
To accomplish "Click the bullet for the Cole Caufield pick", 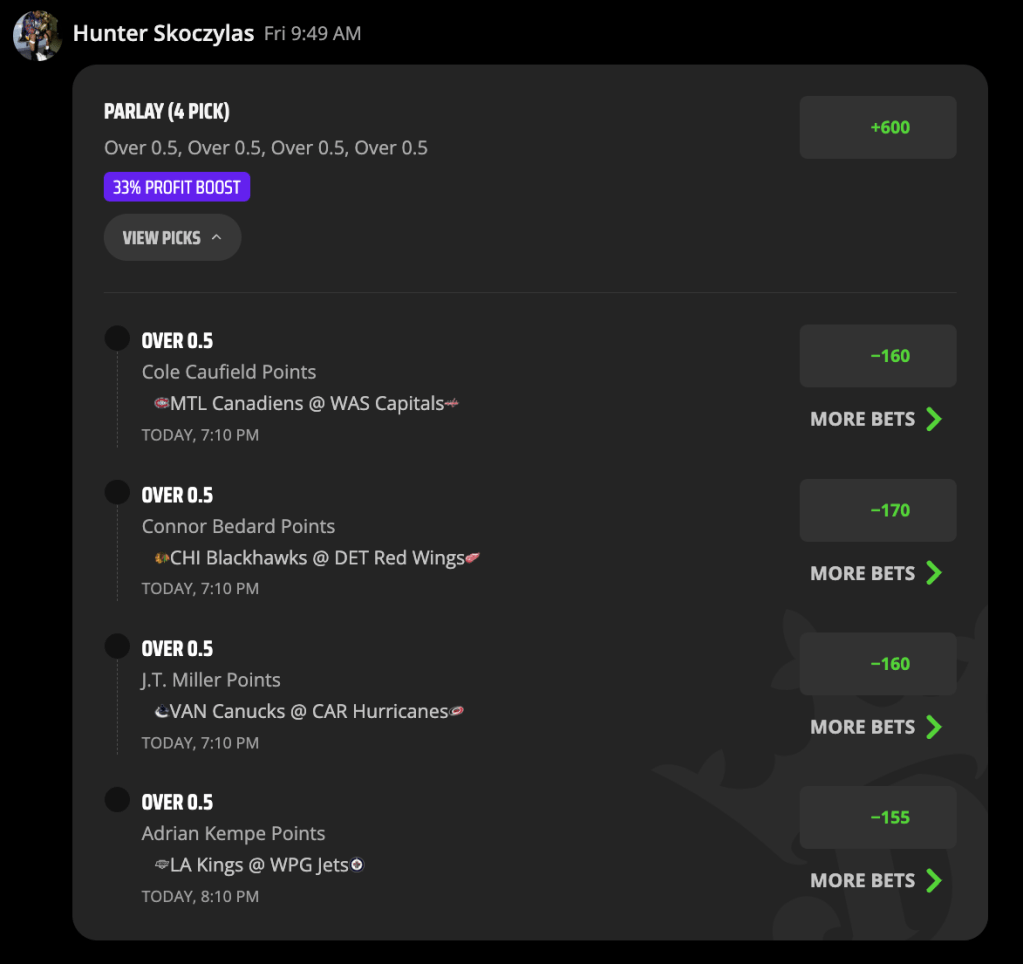I will point(117,338).
